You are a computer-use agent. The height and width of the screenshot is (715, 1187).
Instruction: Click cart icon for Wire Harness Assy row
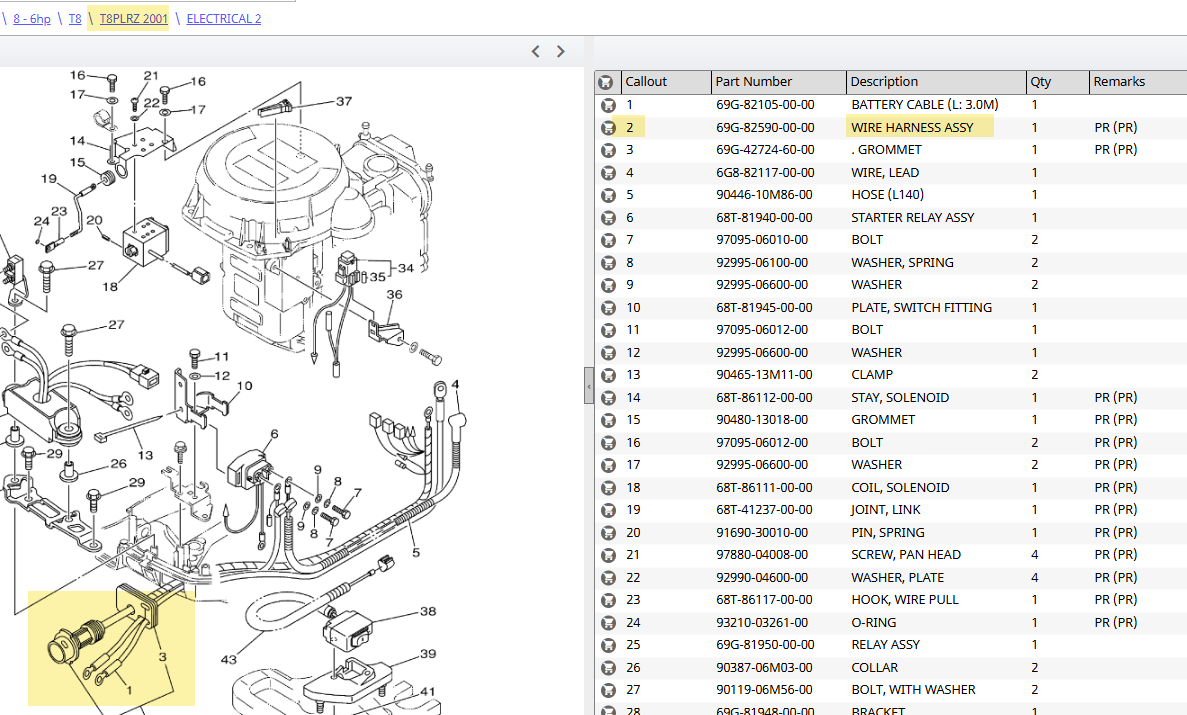pyautogui.click(x=608, y=128)
